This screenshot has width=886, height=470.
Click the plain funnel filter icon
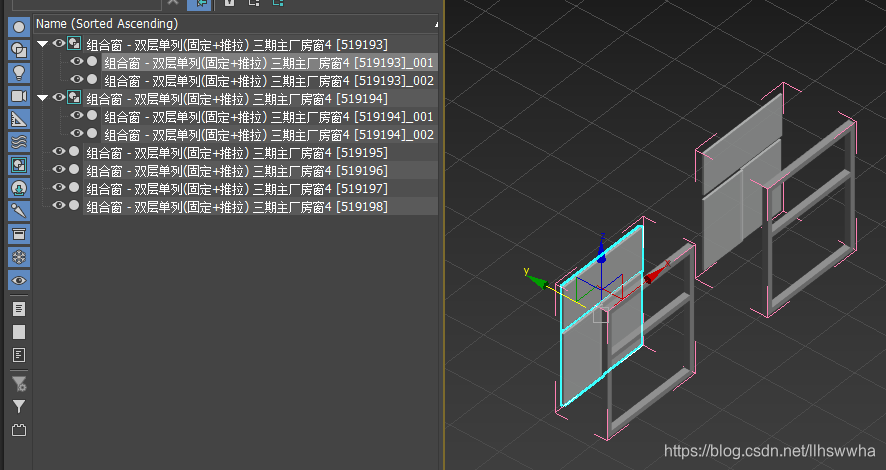19,407
